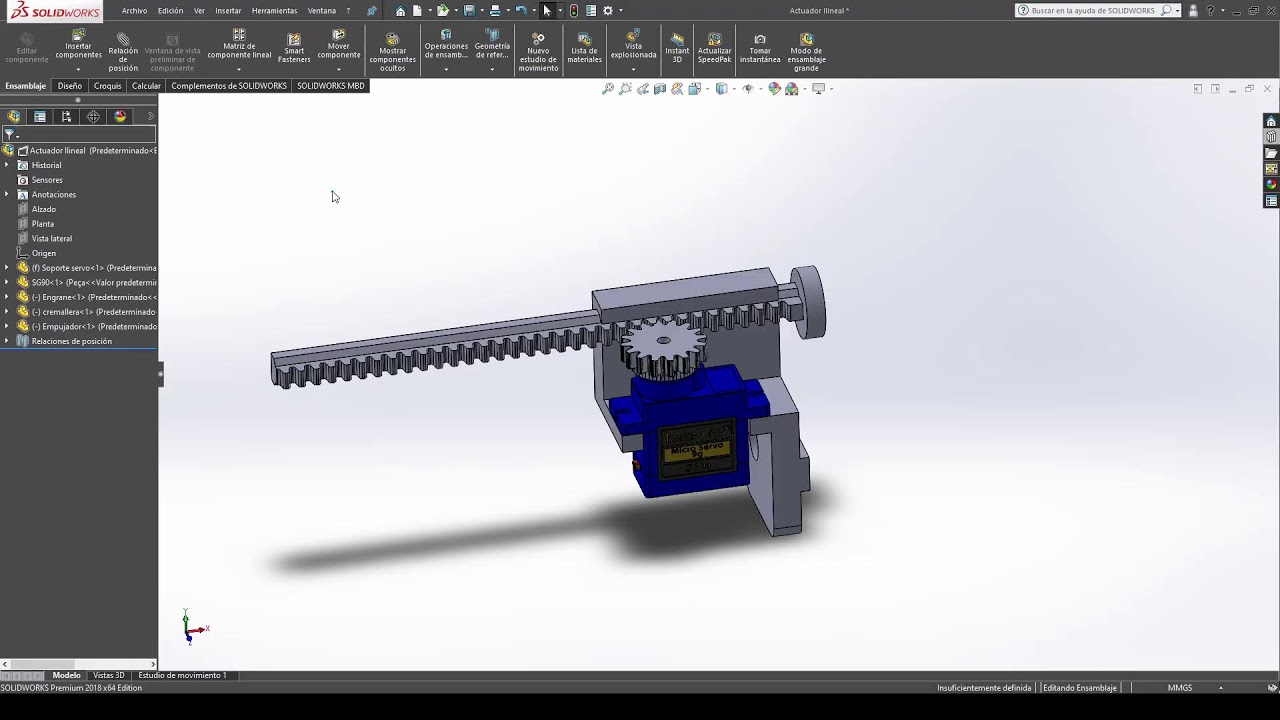Open the MMGS units status button

(1180, 688)
